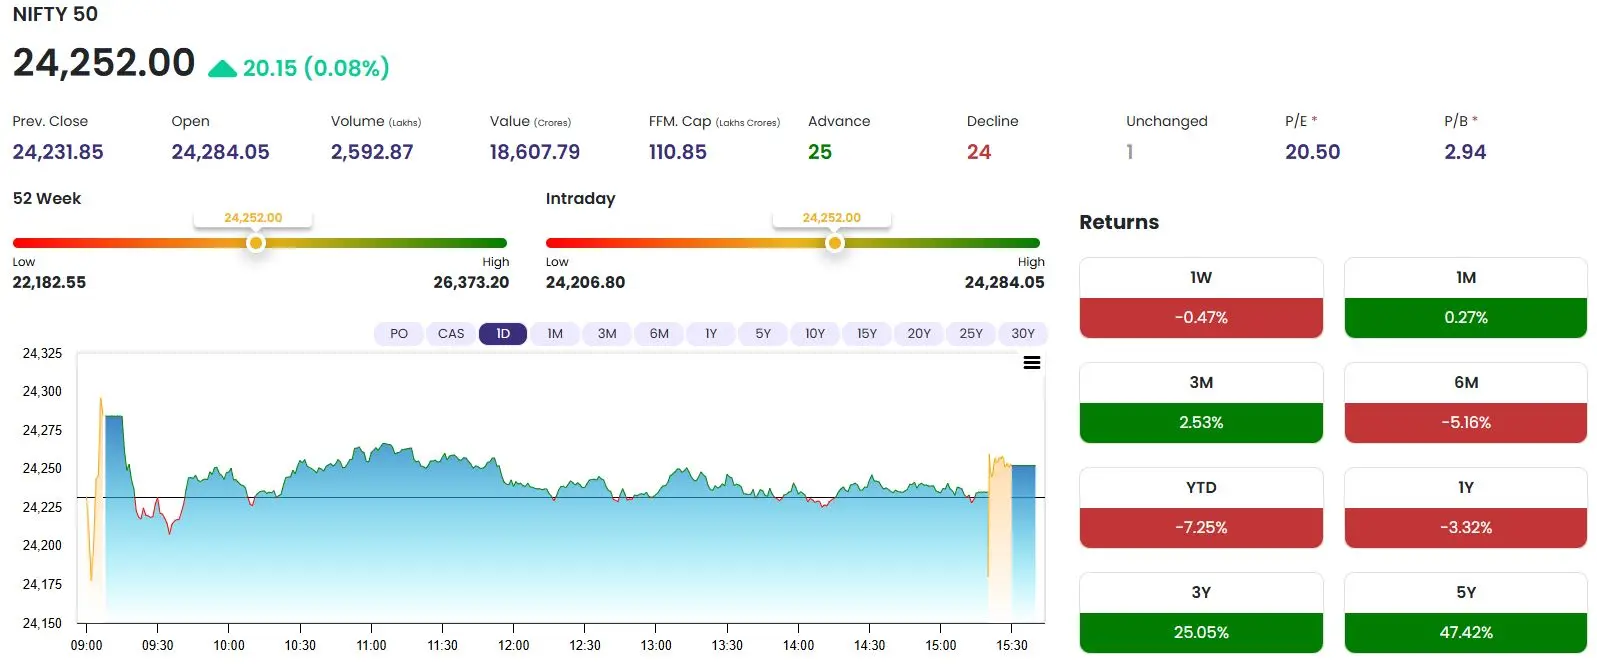Switch chart to 1M range
This screenshot has height=664, width=1597.
point(555,333)
